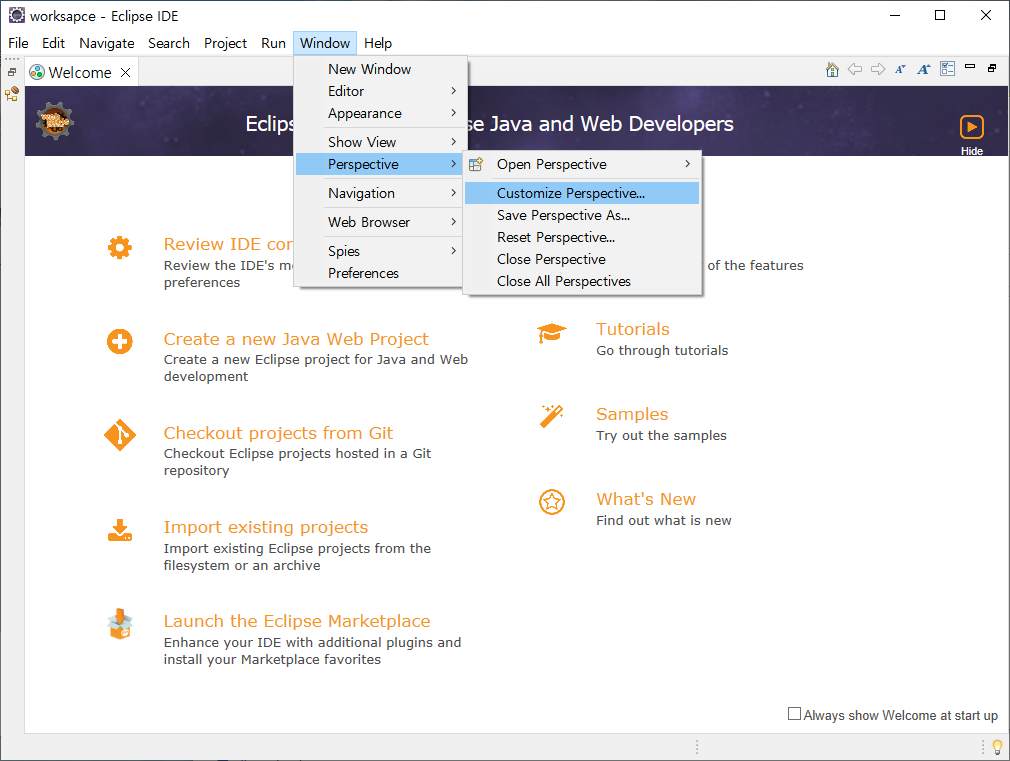1010x761 pixels.
Task: Click the What's New star icon
Action: pos(552,502)
